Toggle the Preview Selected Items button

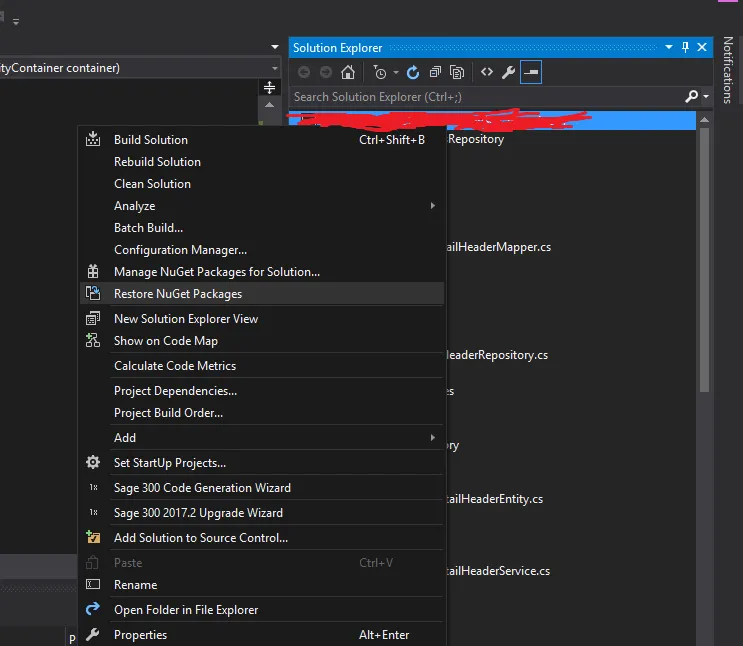point(531,73)
